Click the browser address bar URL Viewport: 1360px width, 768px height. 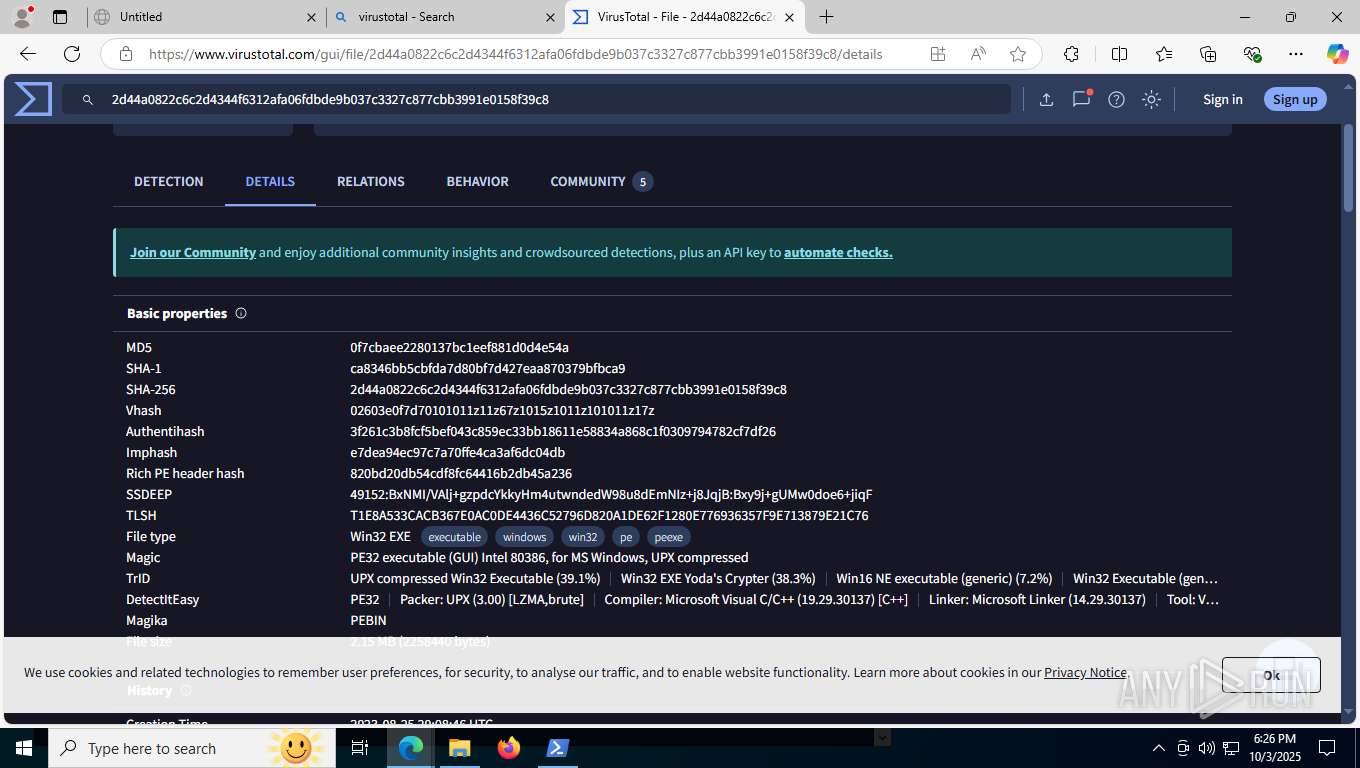515,54
